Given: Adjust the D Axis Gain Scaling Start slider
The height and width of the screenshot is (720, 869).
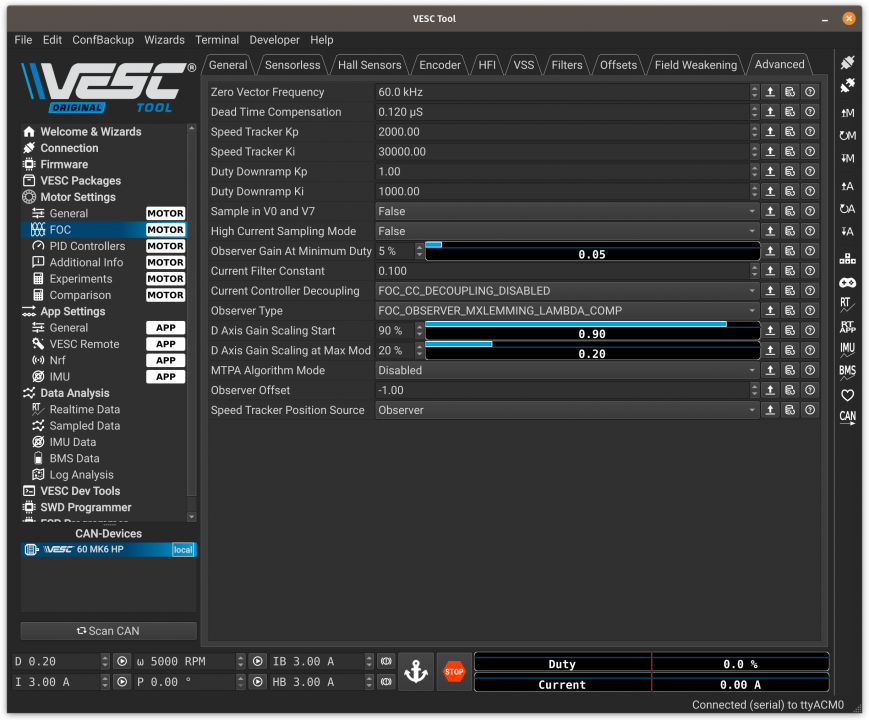Looking at the screenshot, I should [592, 331].
